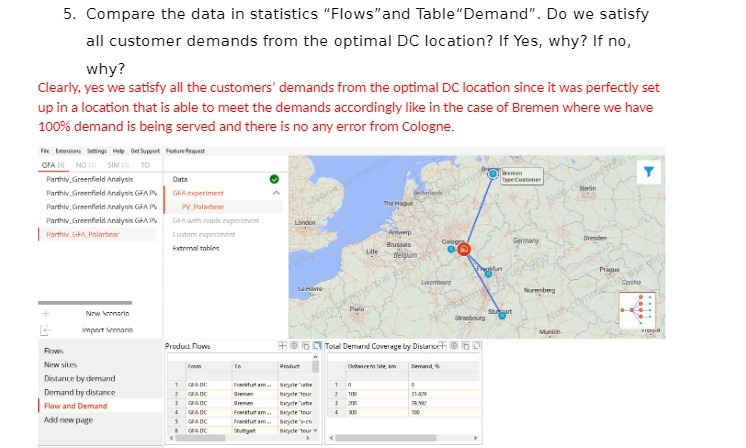Click the cross icon in Product Flows header

click(x=282, y=346)
